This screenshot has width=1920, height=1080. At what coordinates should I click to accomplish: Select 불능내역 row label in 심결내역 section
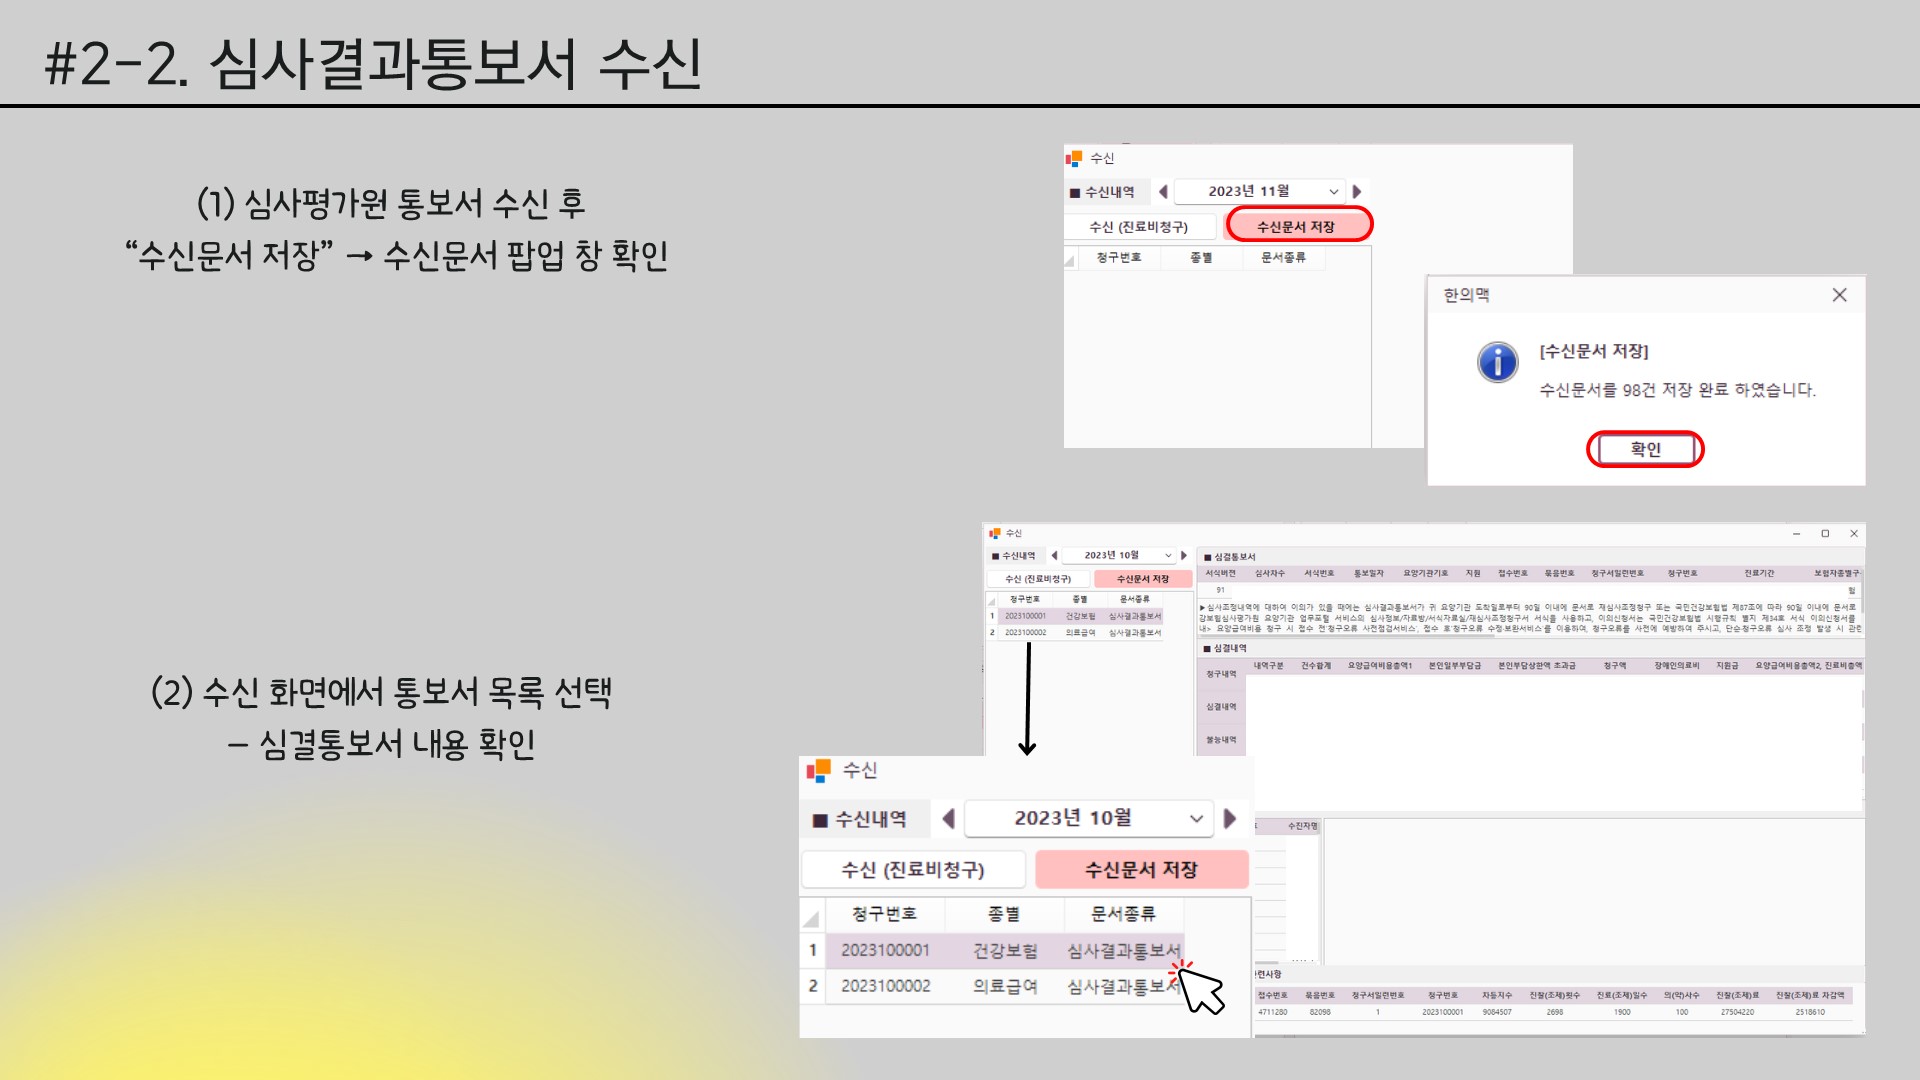click(x=1220, y=740)
